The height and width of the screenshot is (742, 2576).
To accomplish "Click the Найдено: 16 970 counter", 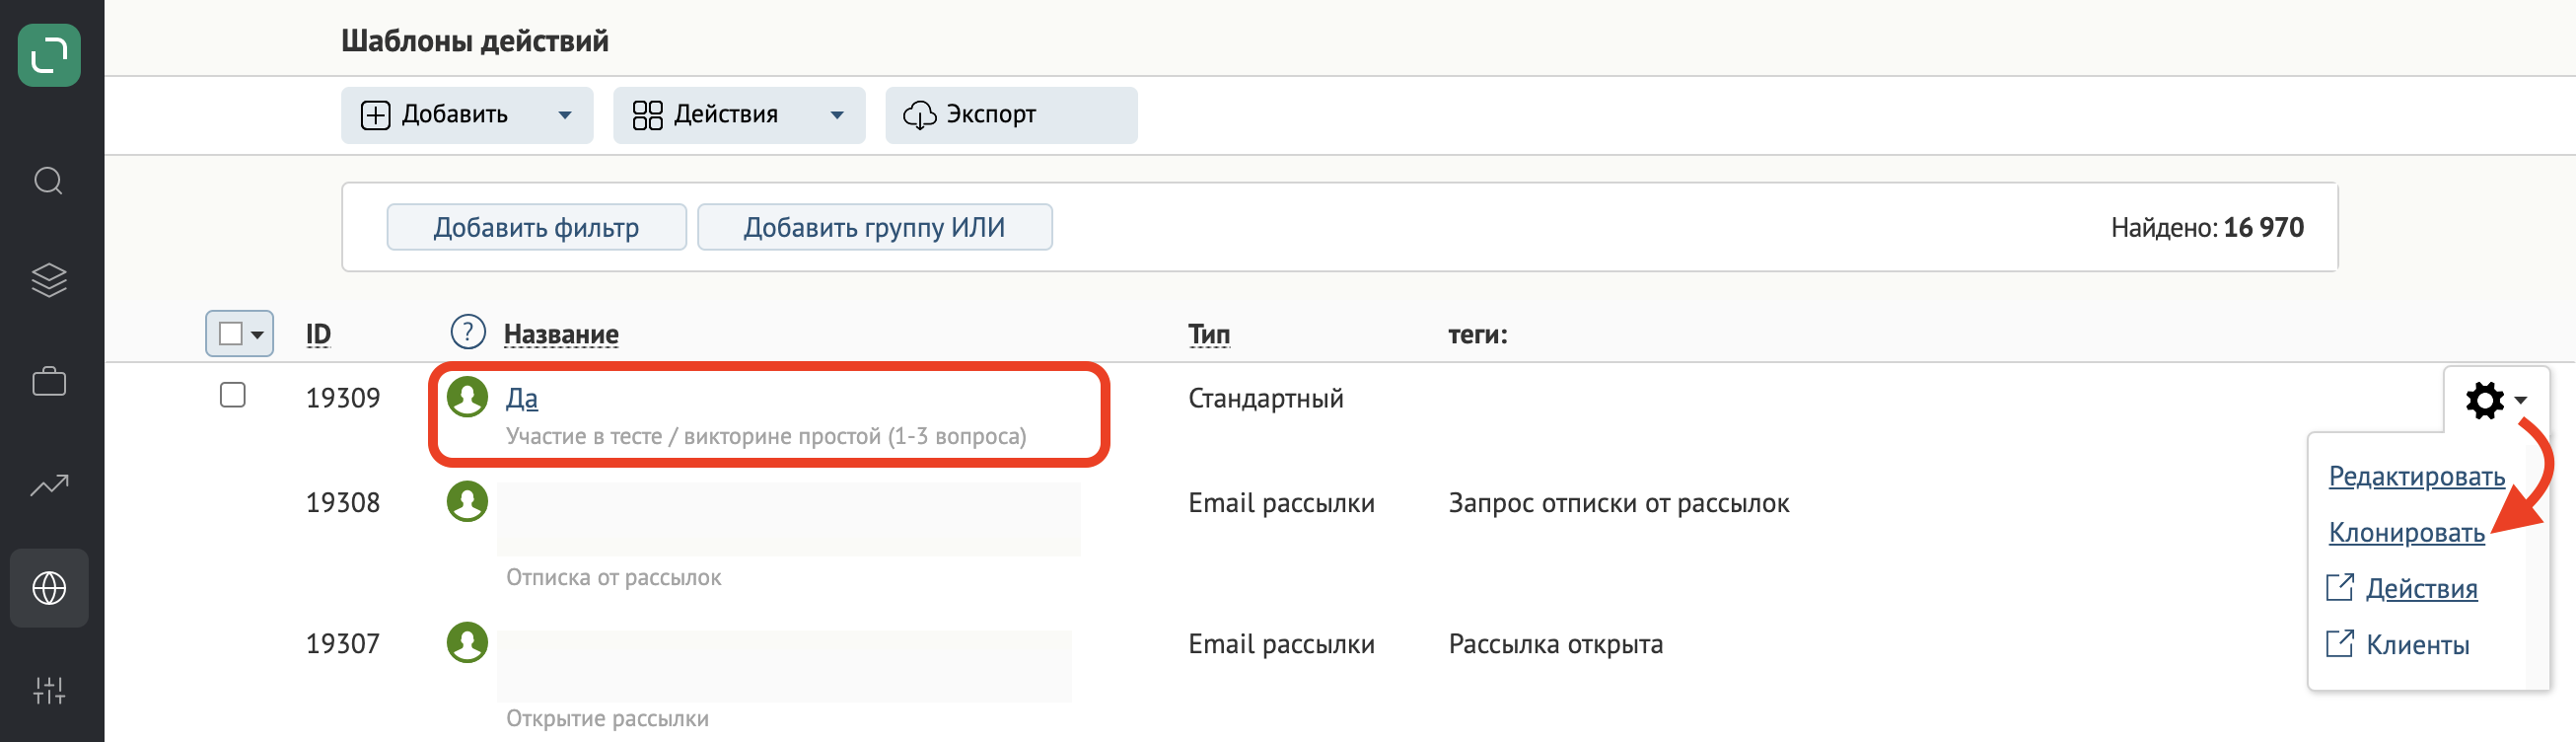I will point(2206,228).
